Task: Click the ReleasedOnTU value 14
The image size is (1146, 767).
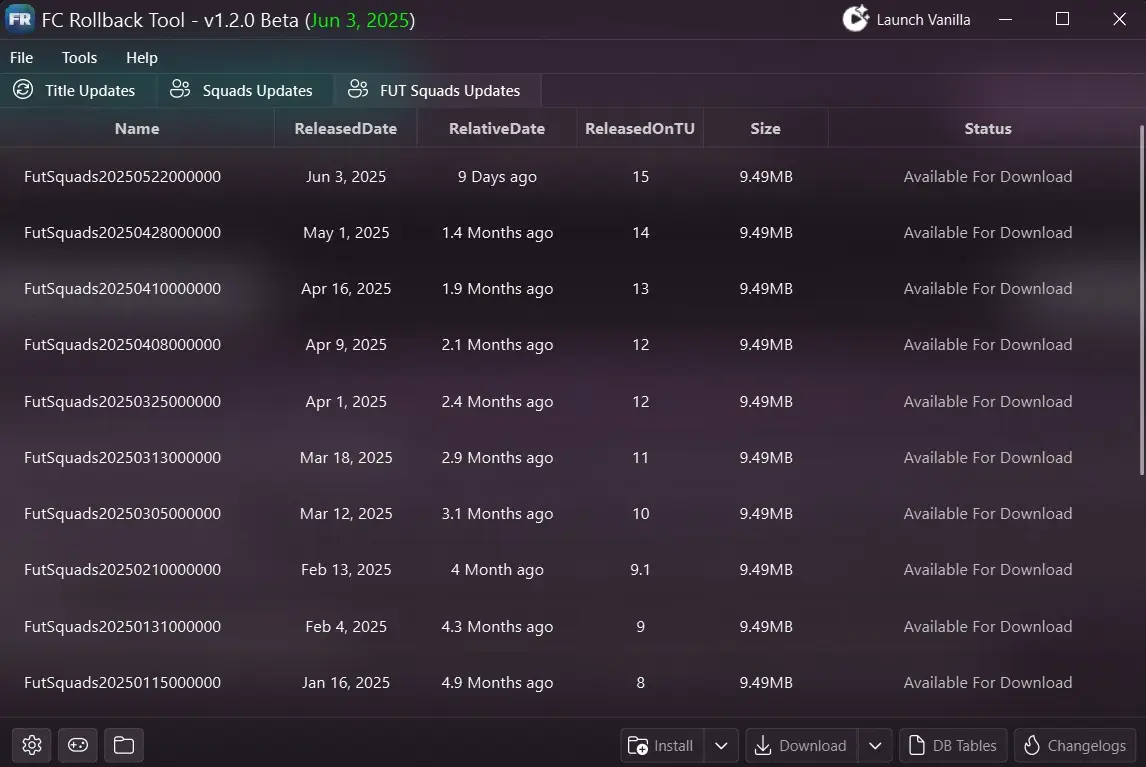Action: pyautogui.click(x=640, y=233)
